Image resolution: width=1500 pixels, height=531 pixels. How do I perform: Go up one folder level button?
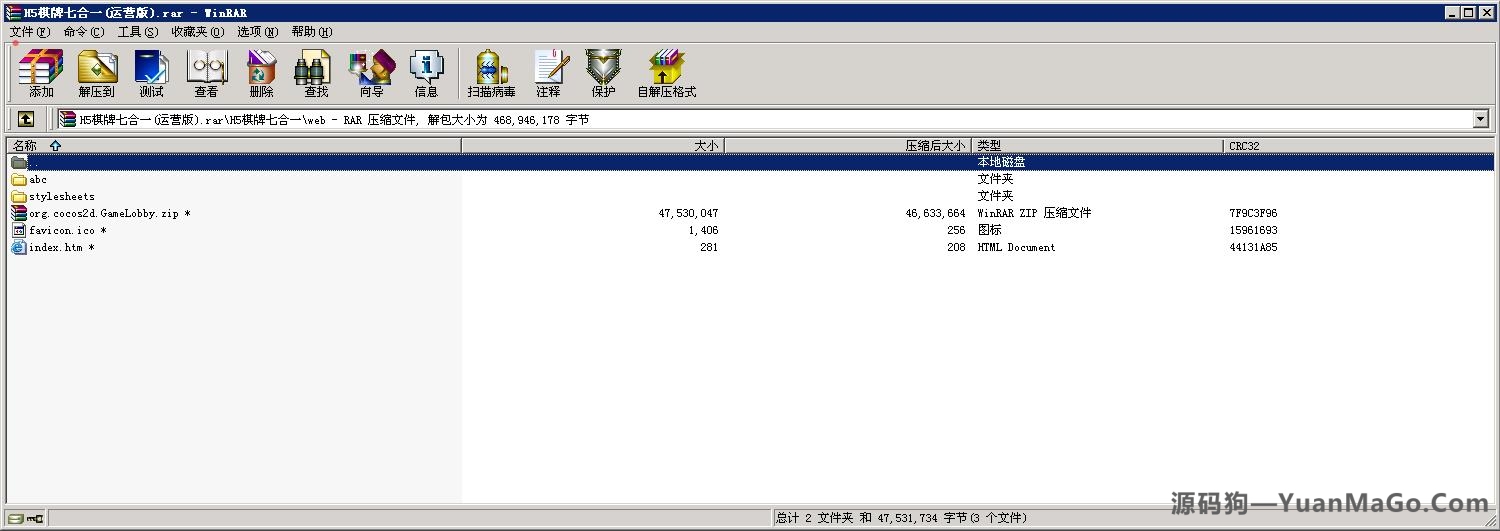26,119
